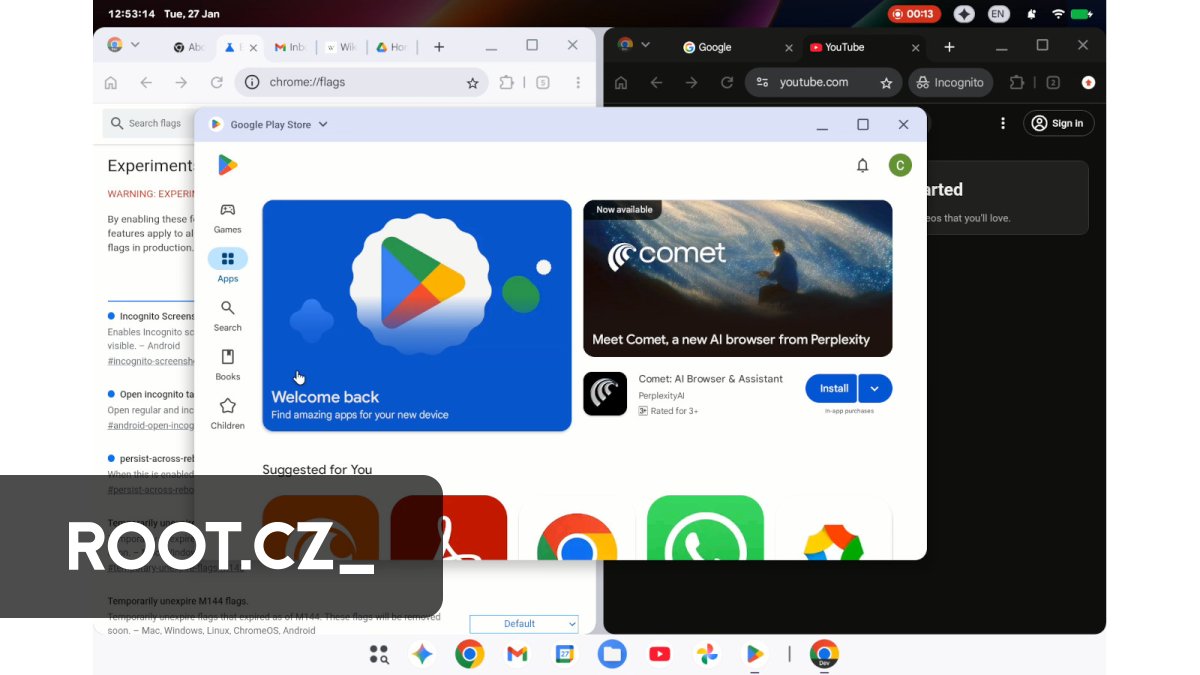Add a new tab in flags Chrome window
This screenshot has height=675, width=1200.
(x=439, y=47)
